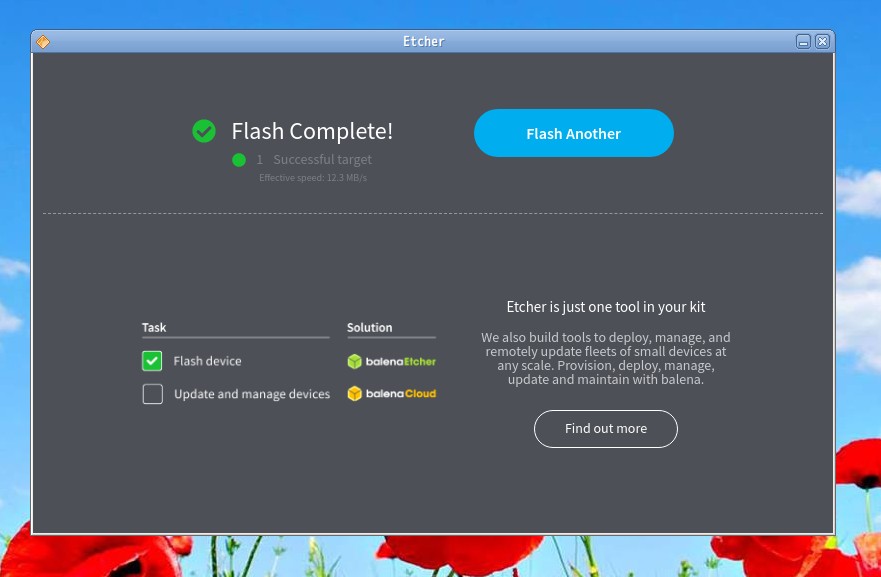Viewport: 881px width, 577px height.
Task: Click the green balenaEtcher cube logo
Action: click(354, 361)
